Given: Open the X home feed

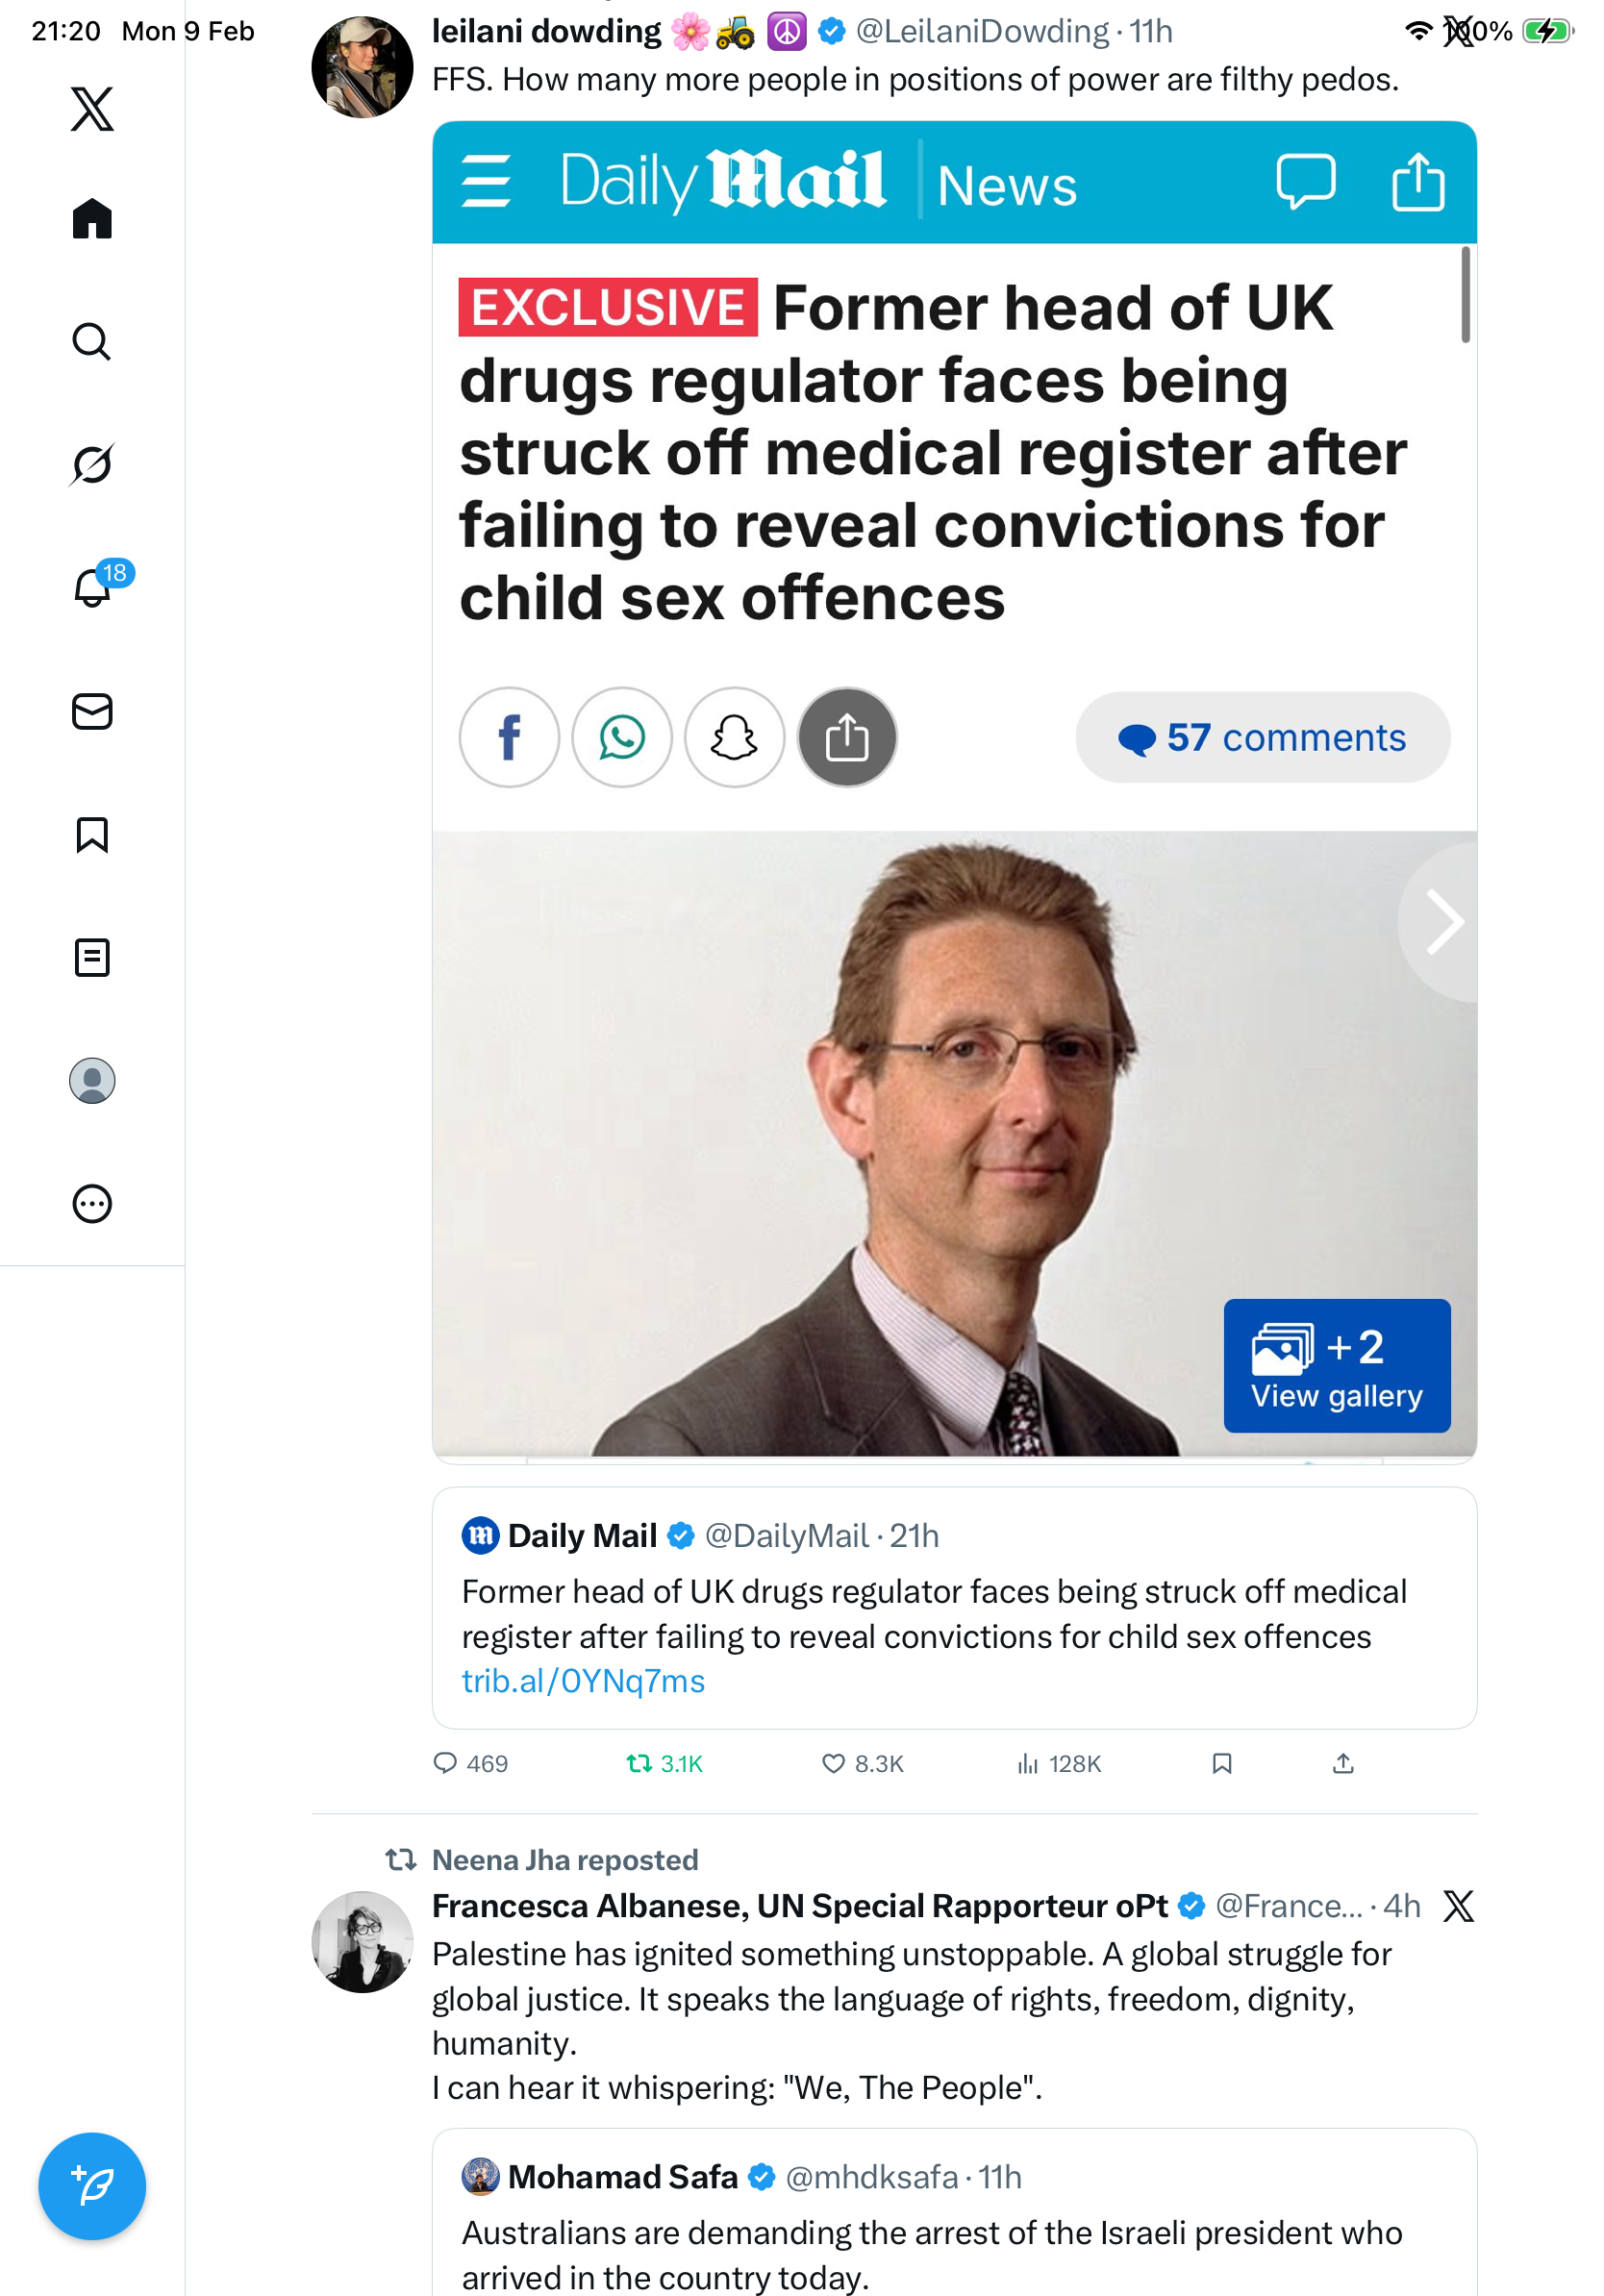Looking at the screenshot, I should [x=92, y=218].
